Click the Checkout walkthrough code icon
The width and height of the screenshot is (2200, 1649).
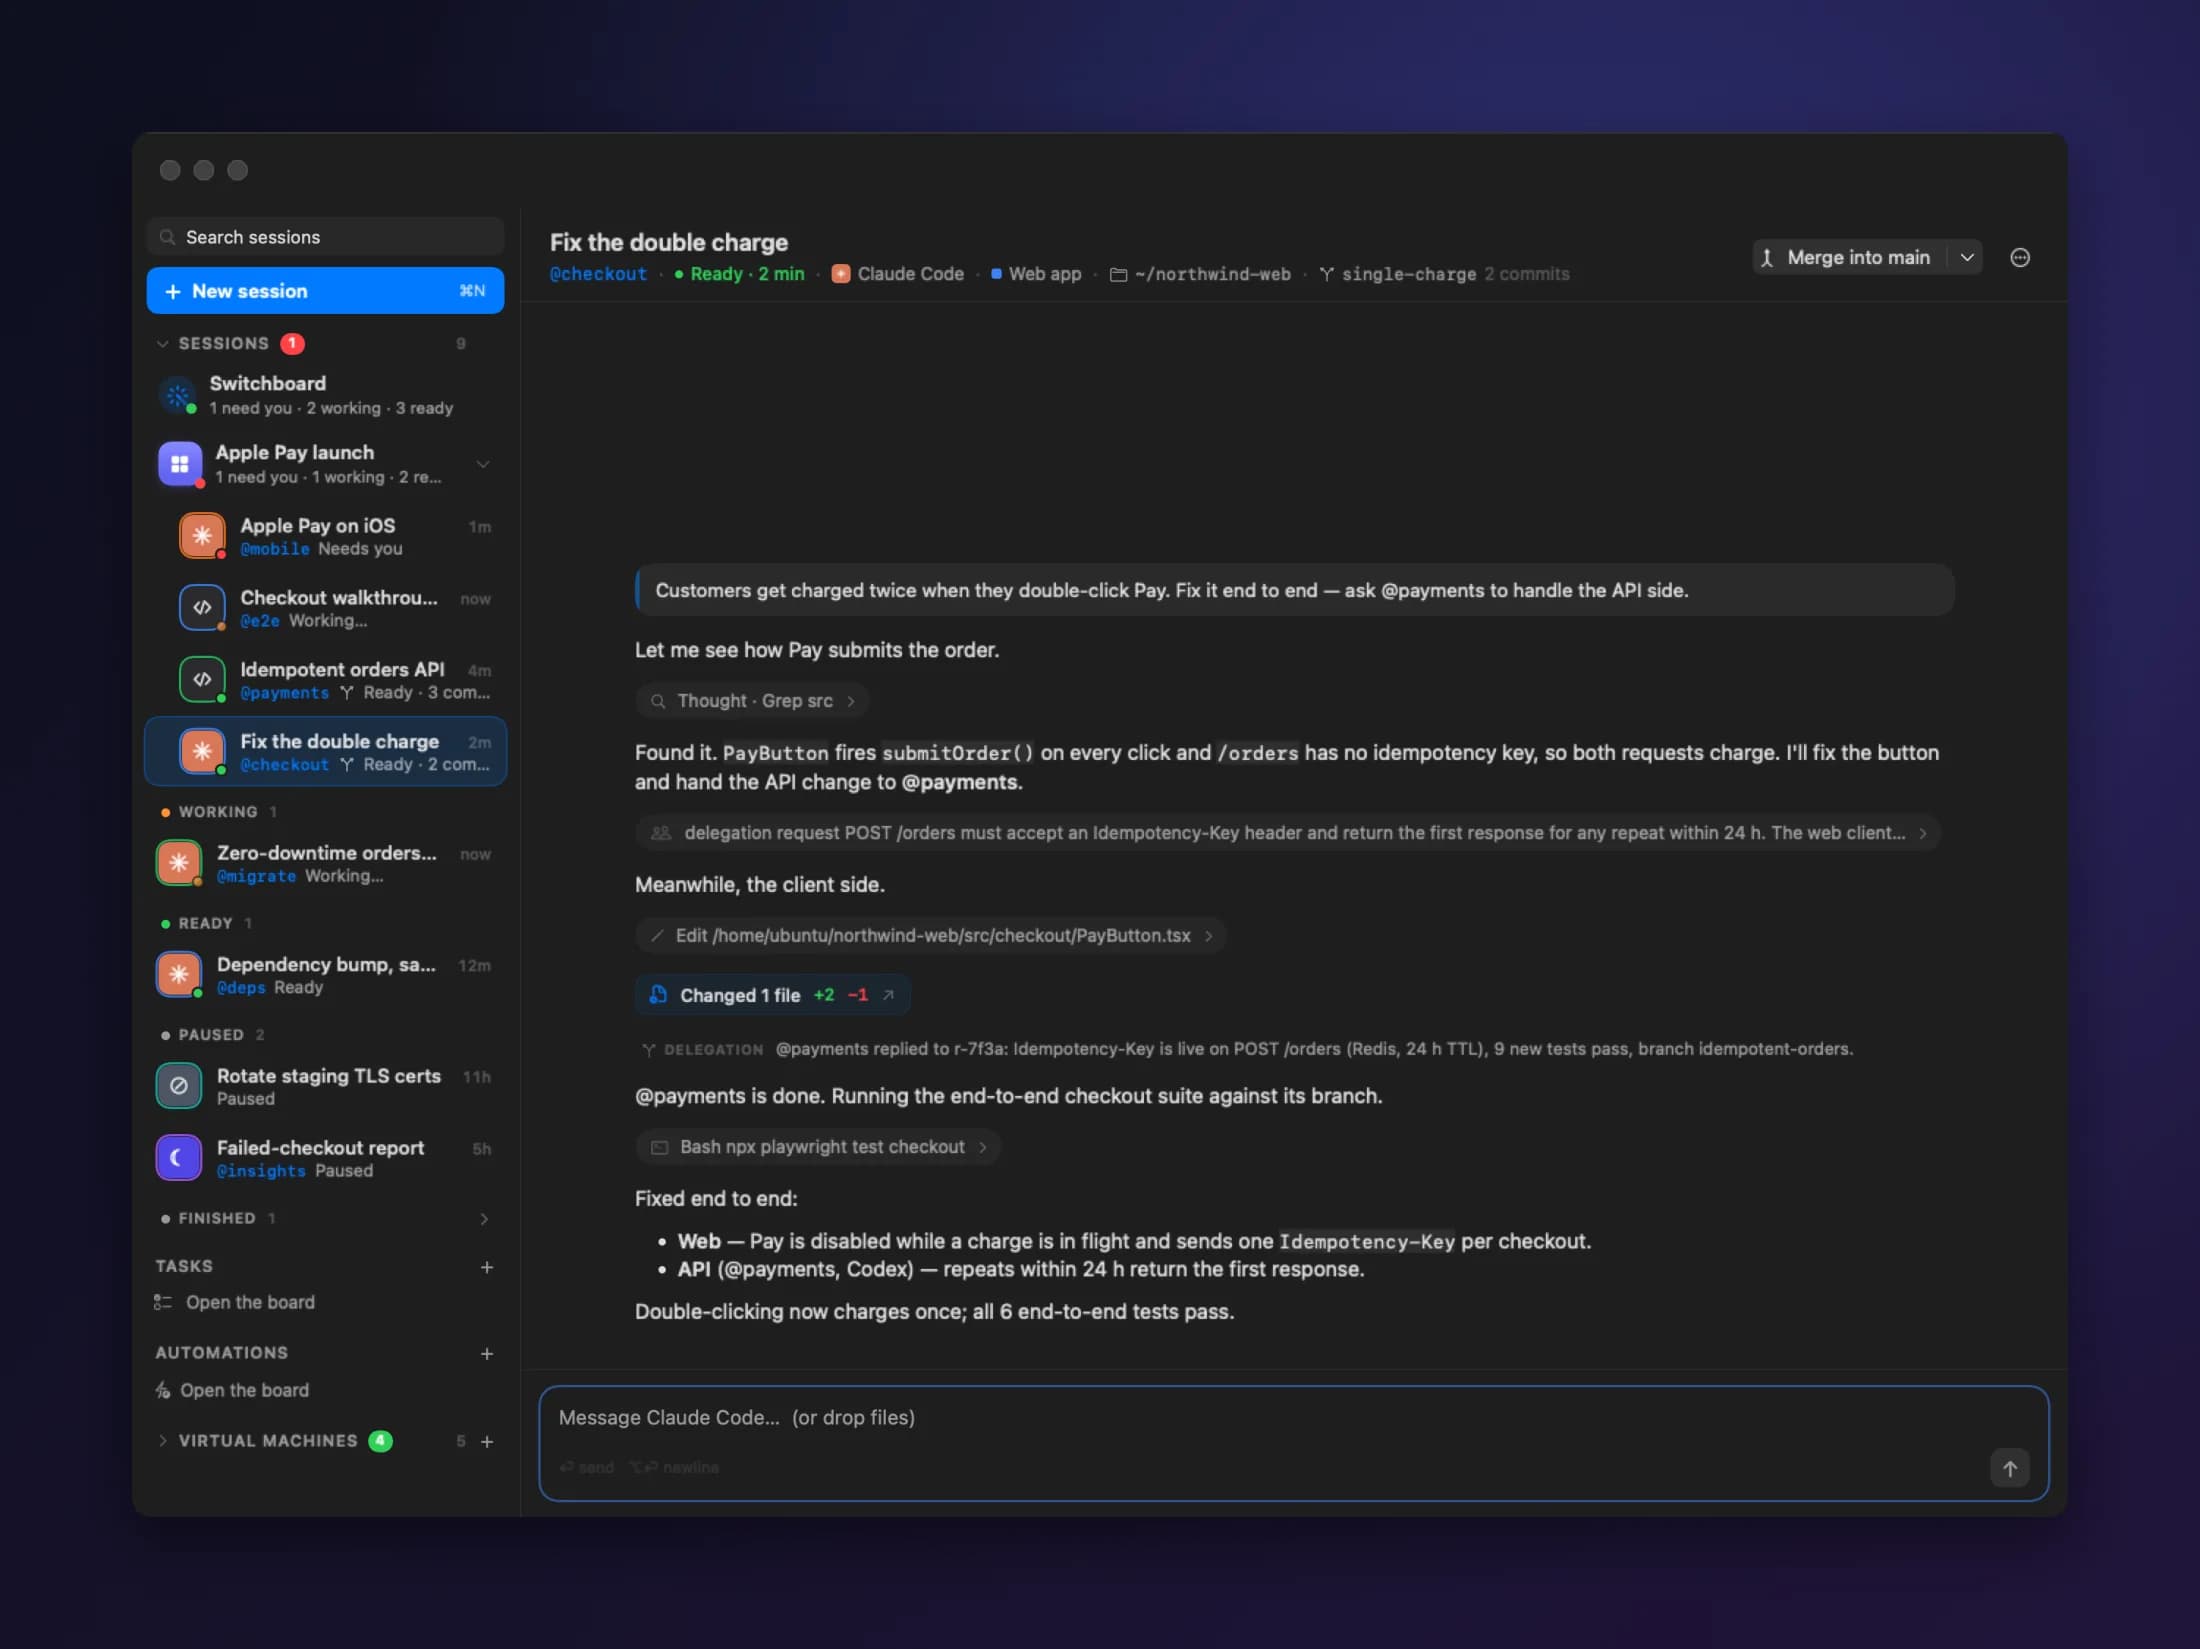click(x=202, y=608)
